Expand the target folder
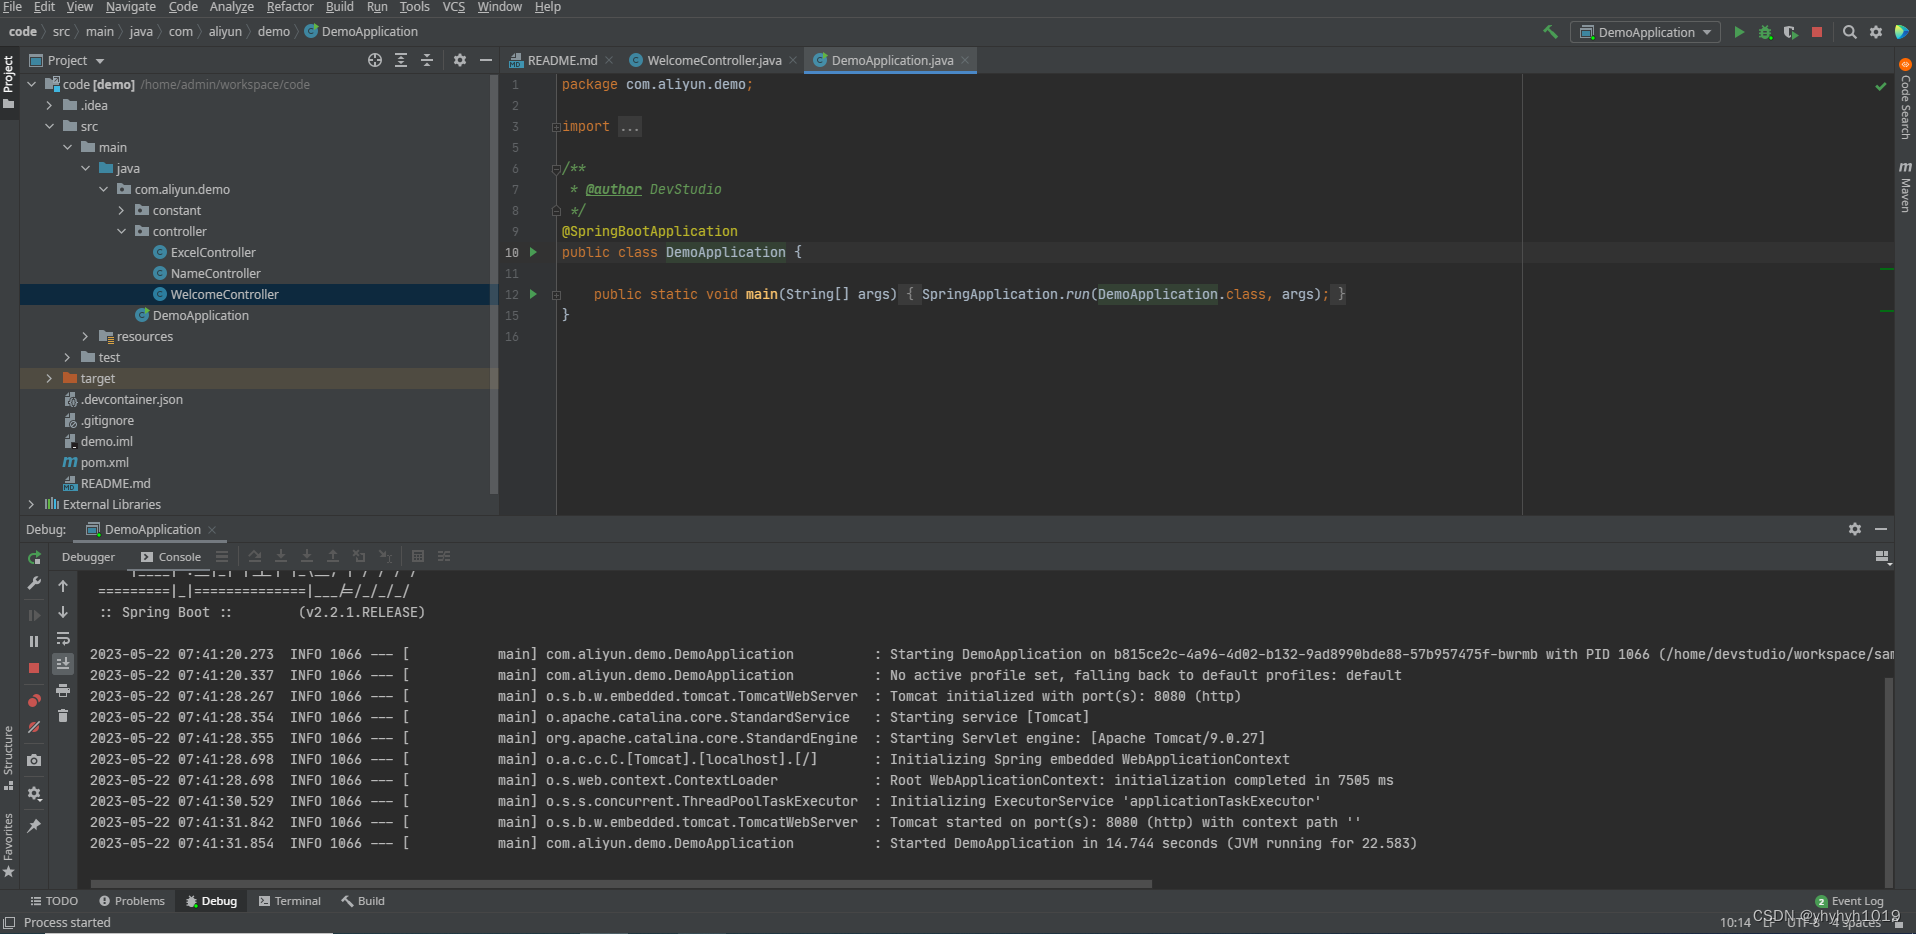1916x934 pixels. click(x=48, y=378)
